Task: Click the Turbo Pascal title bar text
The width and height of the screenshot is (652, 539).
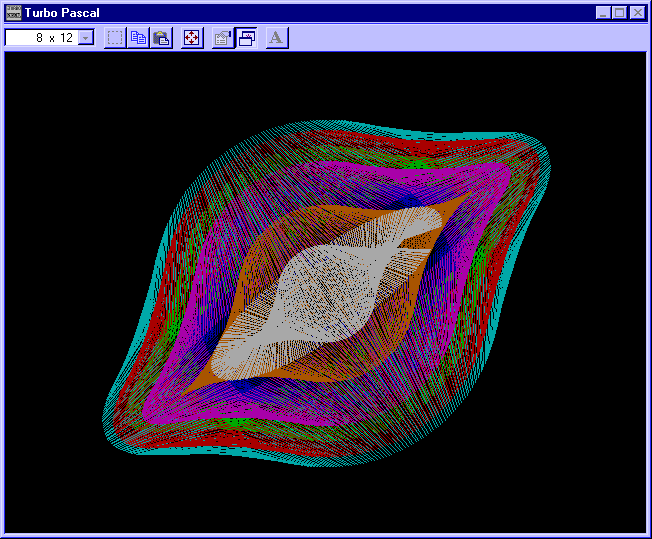Action: pos(62,13)
